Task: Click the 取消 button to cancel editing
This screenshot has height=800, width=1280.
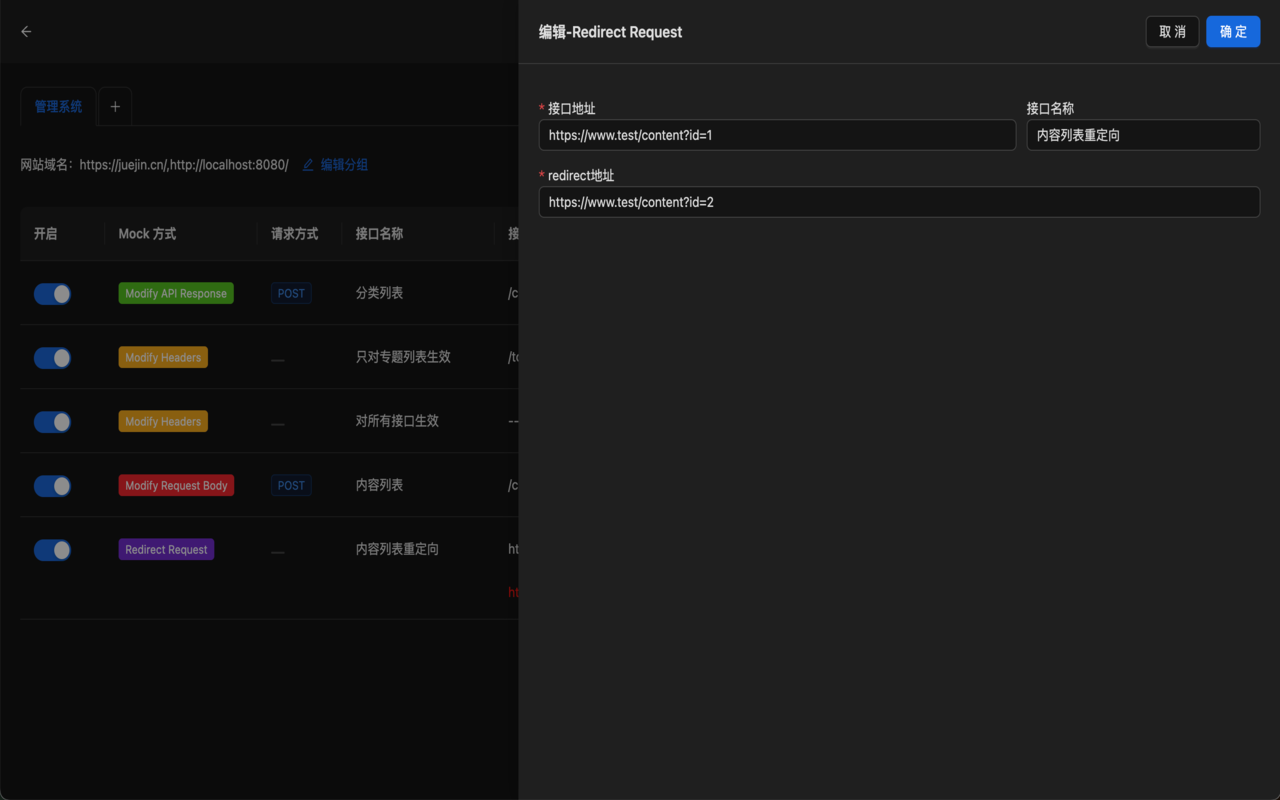Action: click(1172, 31)
